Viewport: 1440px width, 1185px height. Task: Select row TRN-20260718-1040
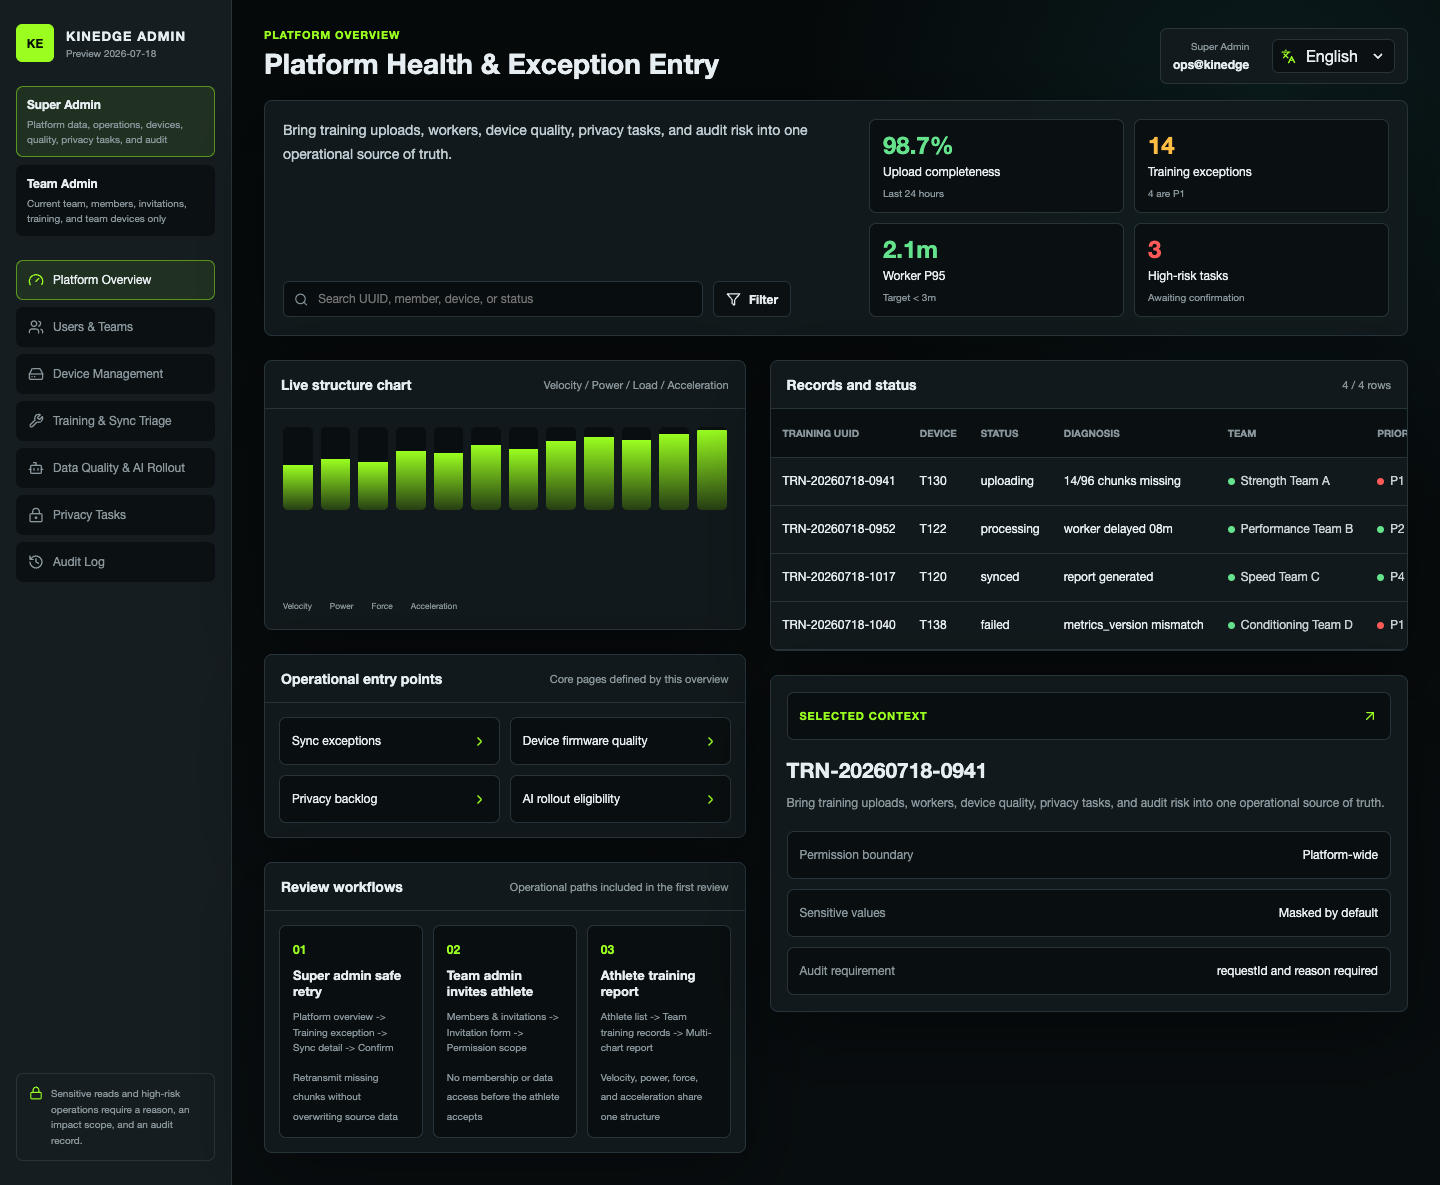tap(1089, 625)
